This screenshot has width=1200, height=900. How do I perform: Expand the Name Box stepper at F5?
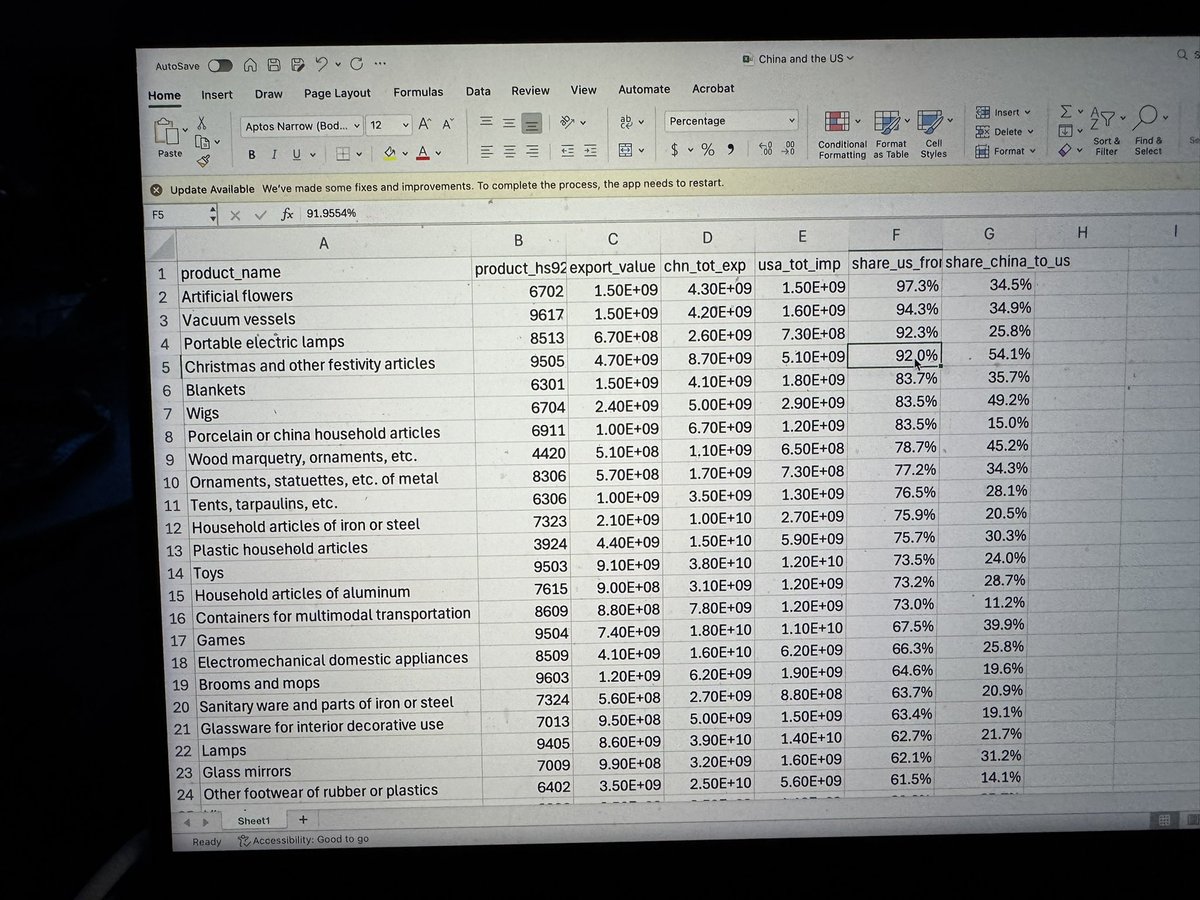point(212,215)
